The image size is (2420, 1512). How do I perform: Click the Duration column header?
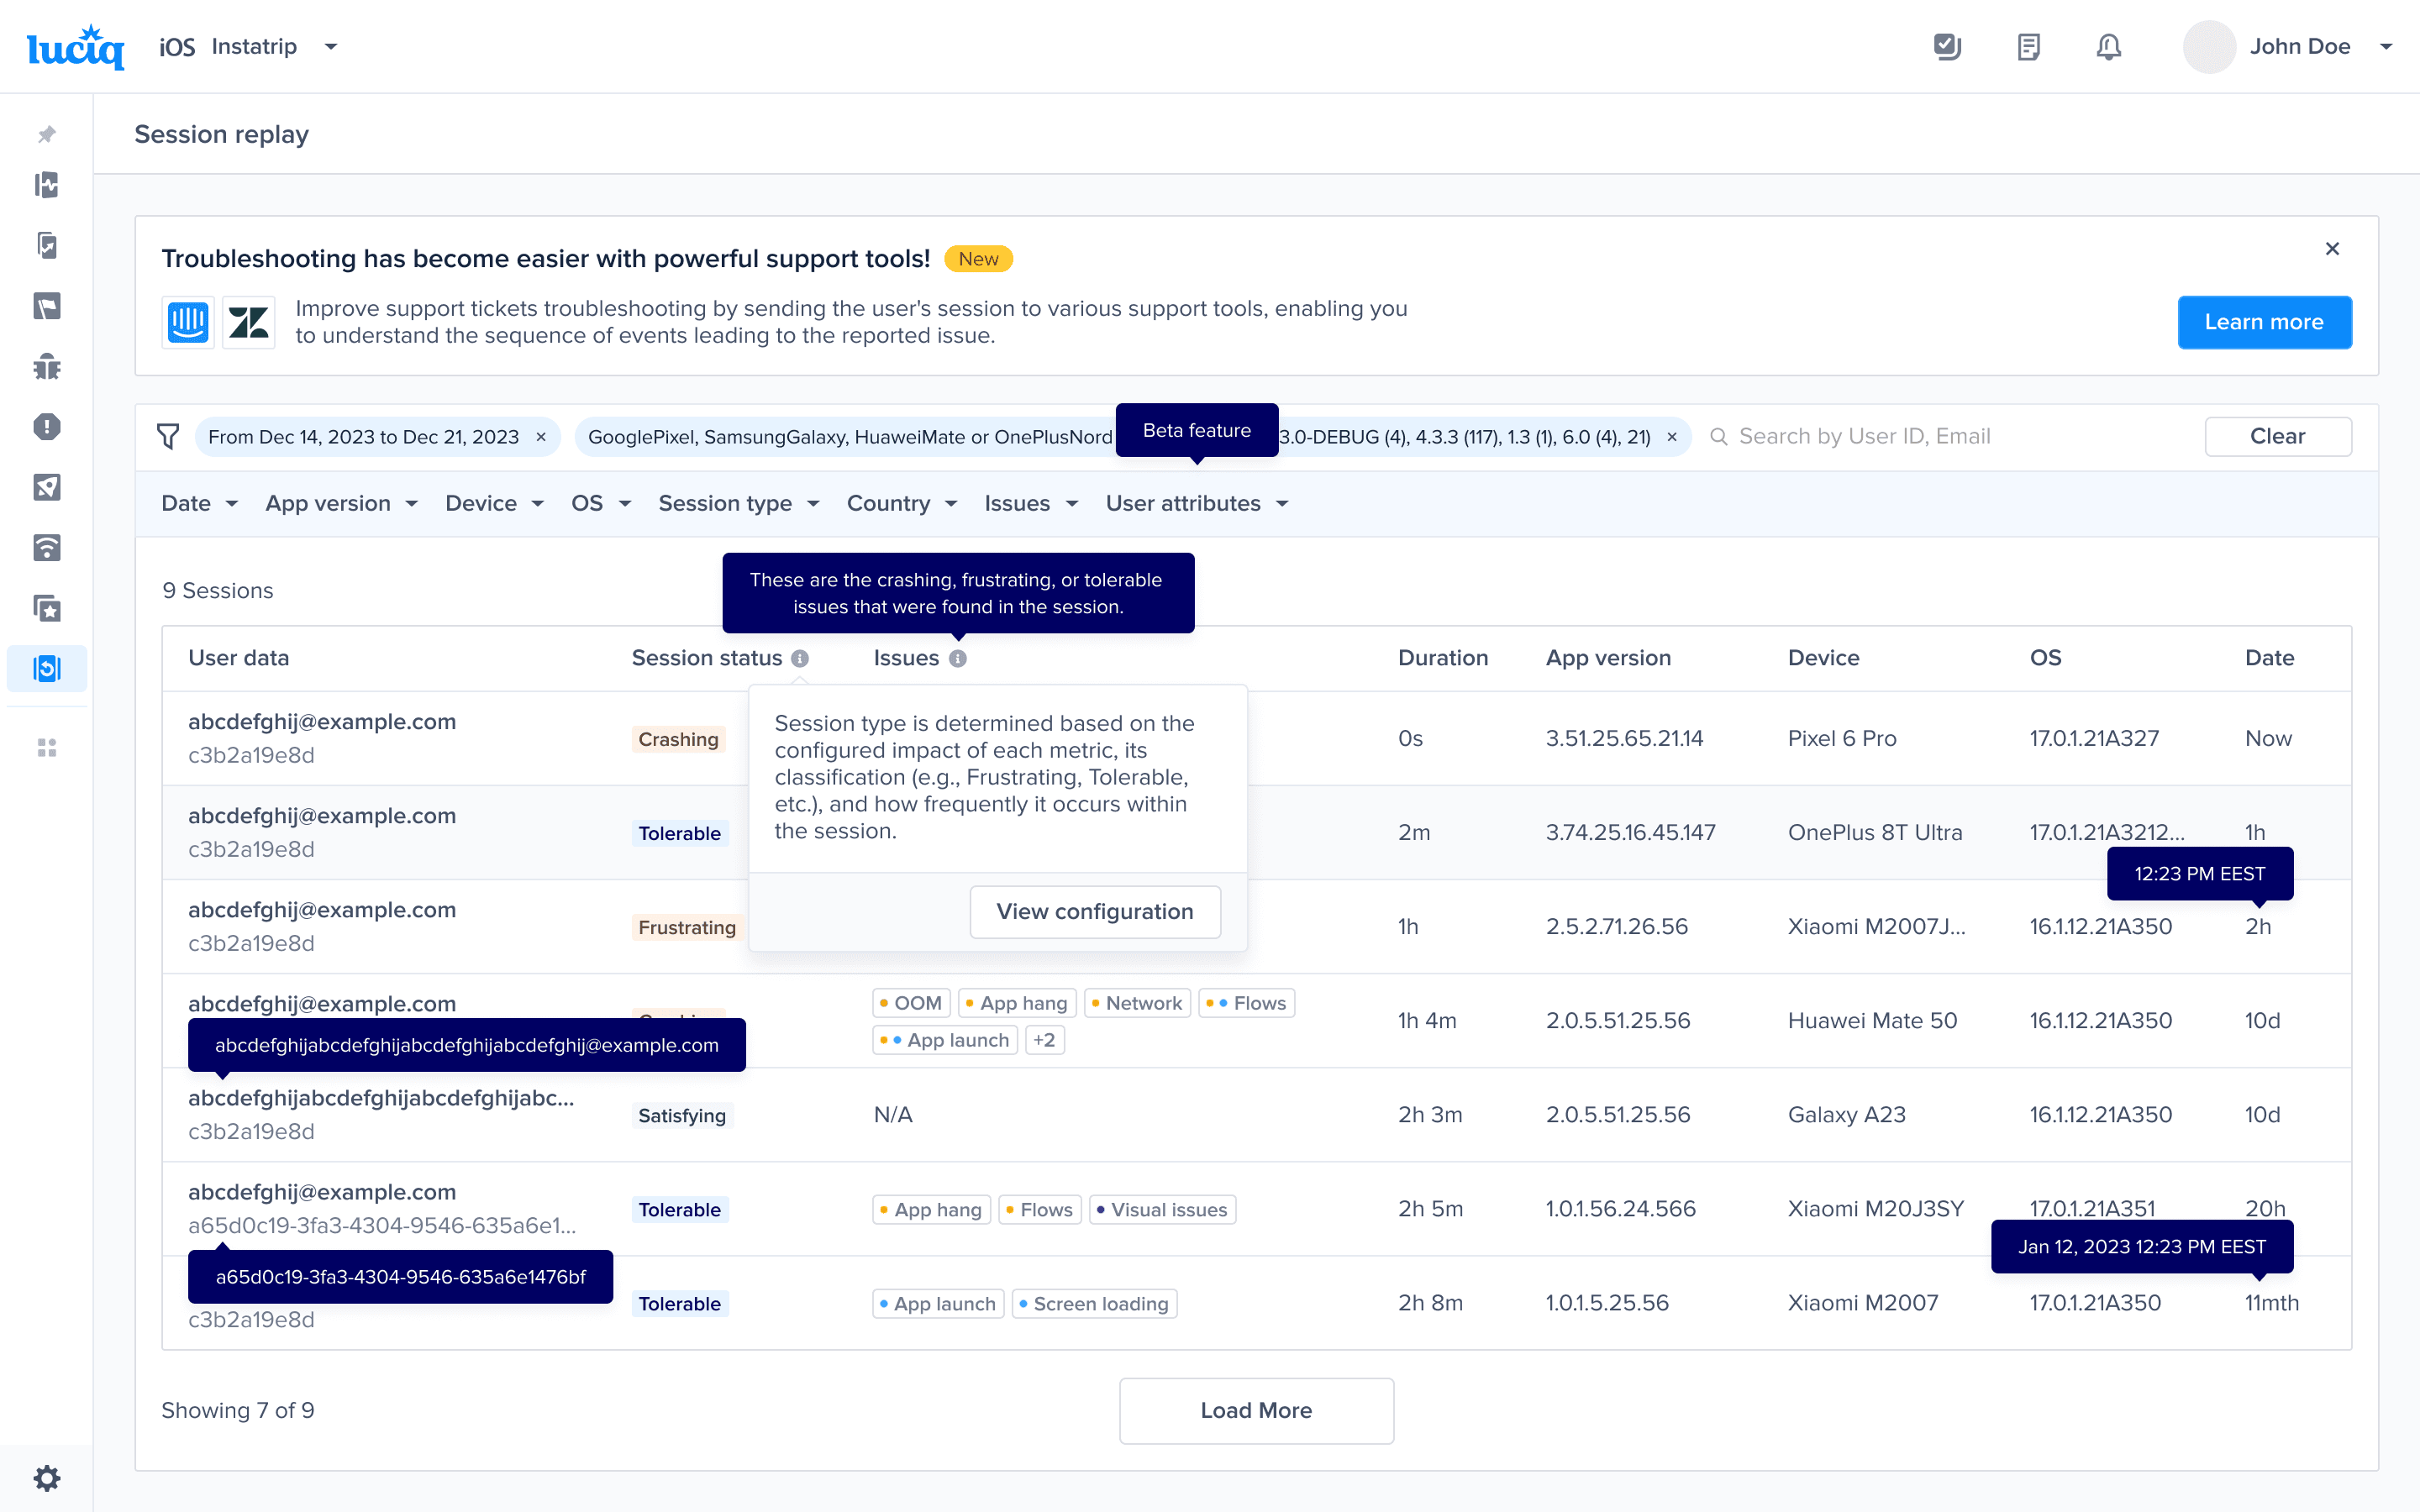pos(1443,658)
